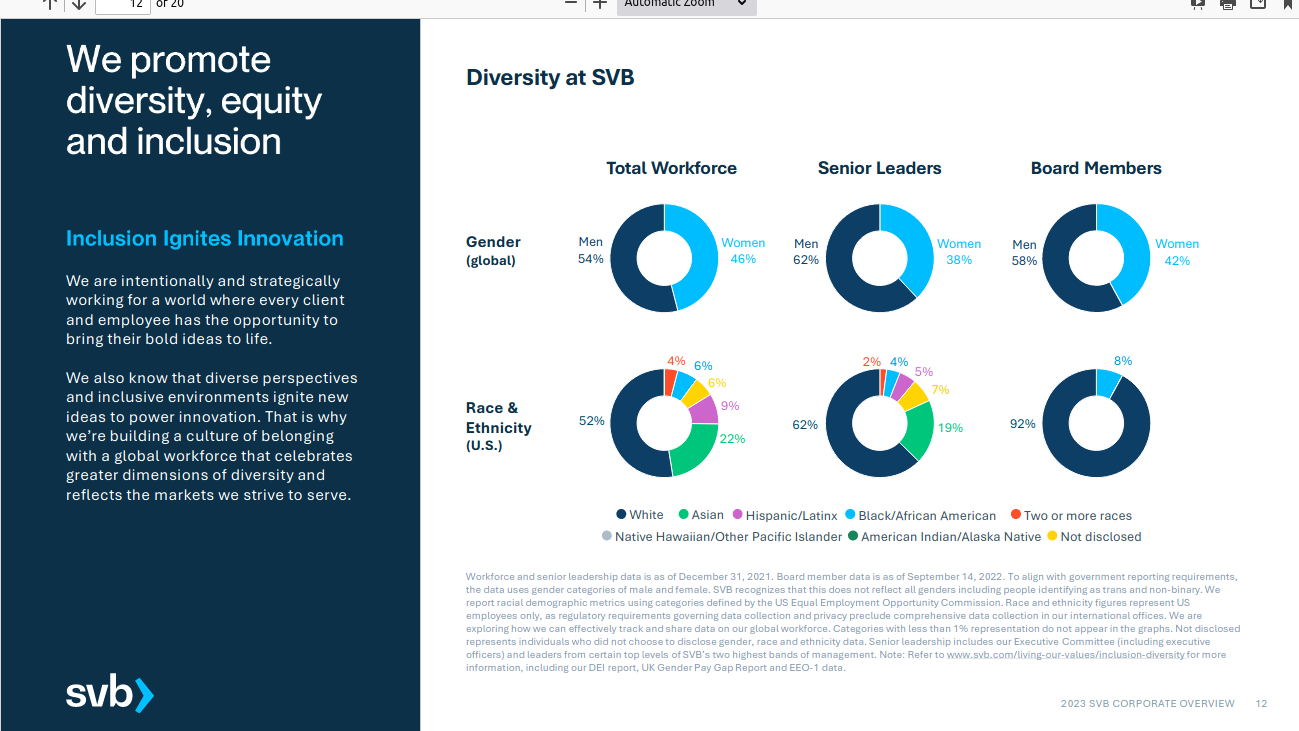The width and height of the screenshot is (1299, 731).
Task: Click the '92%' Board Members label
Action: pos(1023,424)
